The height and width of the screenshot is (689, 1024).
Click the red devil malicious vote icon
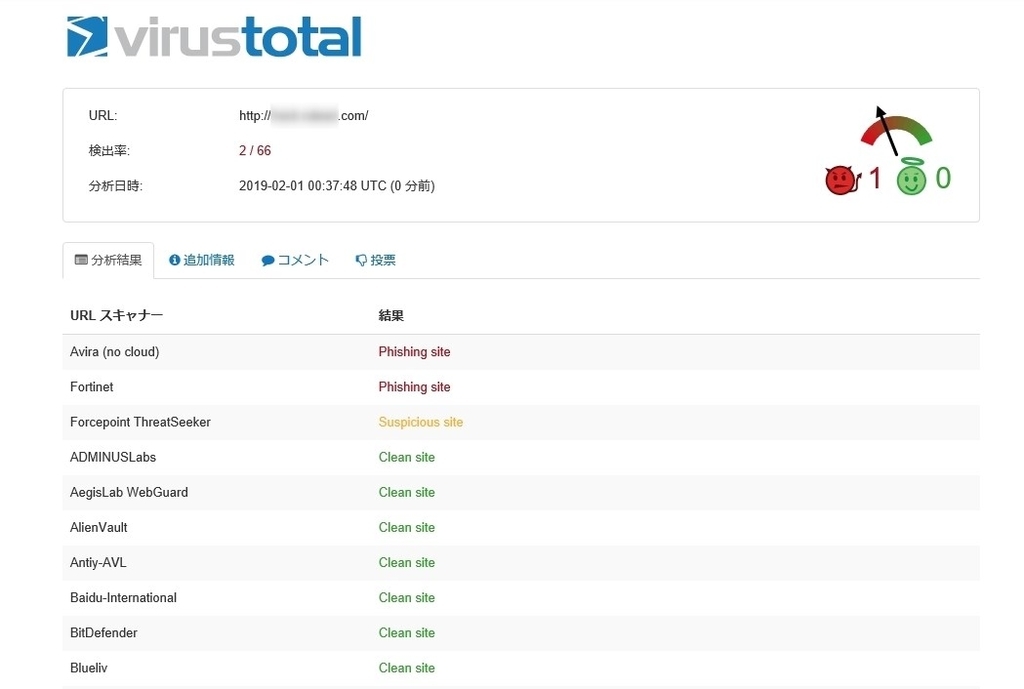coord(842,180)
